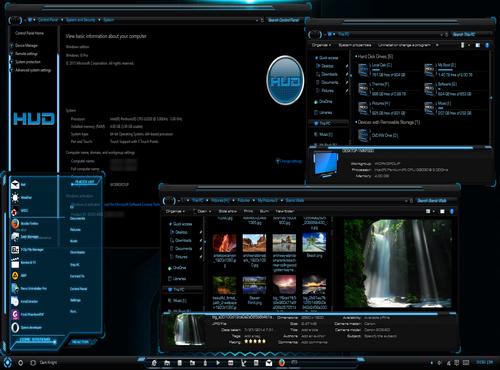
Task: Click the Start orb on the taskbar
Action: point(7,362)
